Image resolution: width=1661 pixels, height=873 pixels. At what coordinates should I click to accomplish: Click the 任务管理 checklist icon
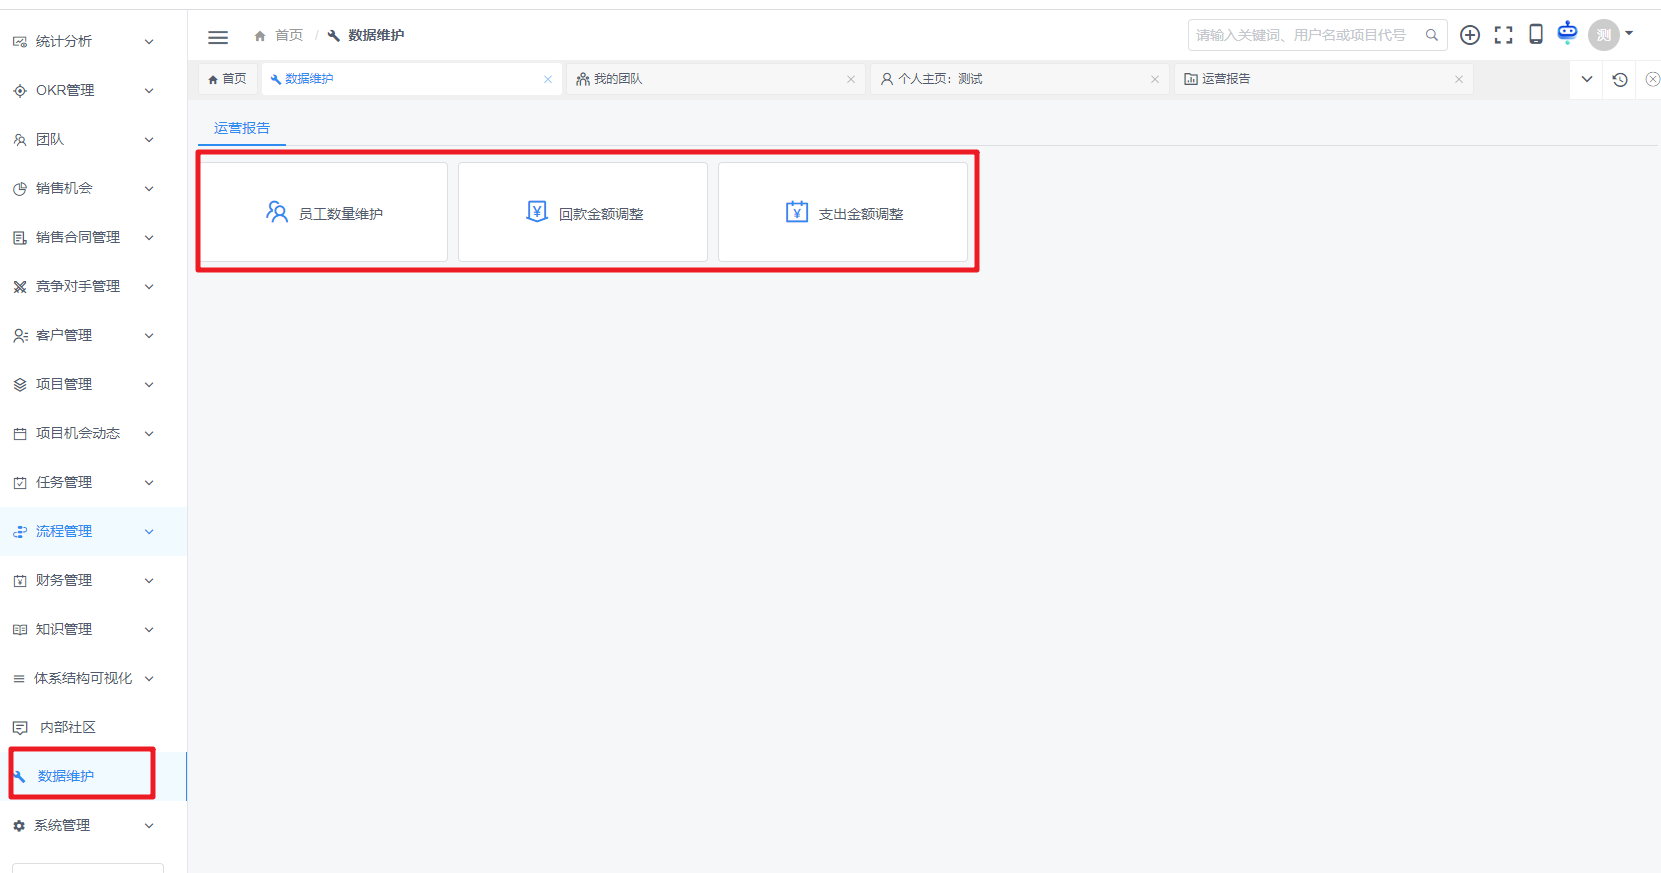[x=20, y=483]
